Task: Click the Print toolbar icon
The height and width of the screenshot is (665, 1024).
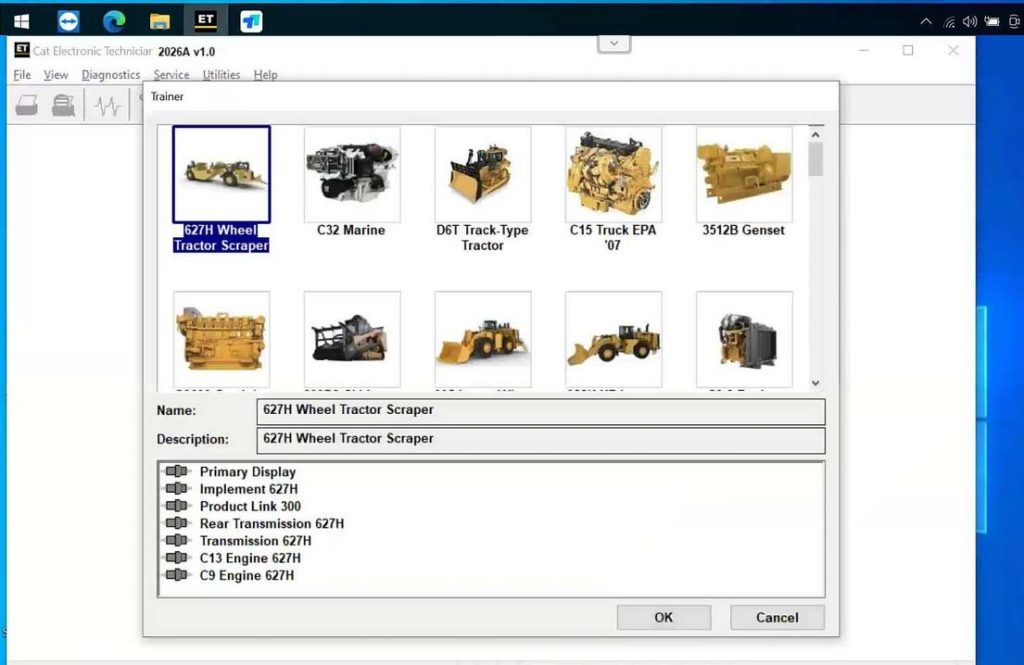Action: click(x=27, y=105)
